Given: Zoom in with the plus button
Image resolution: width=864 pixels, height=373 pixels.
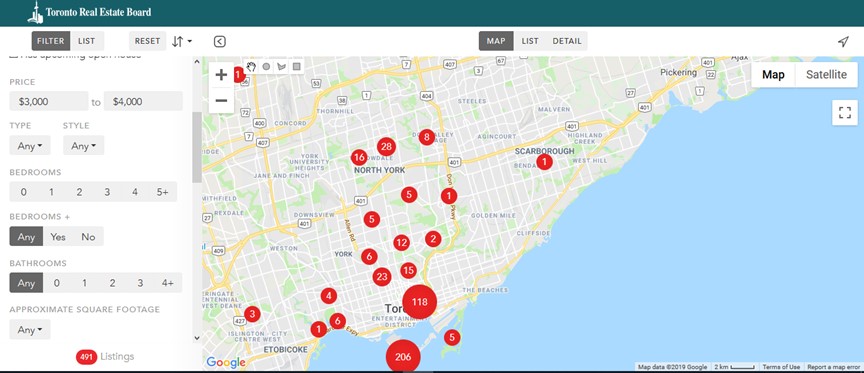Looking at the screenshot, I should pos(222,75).
